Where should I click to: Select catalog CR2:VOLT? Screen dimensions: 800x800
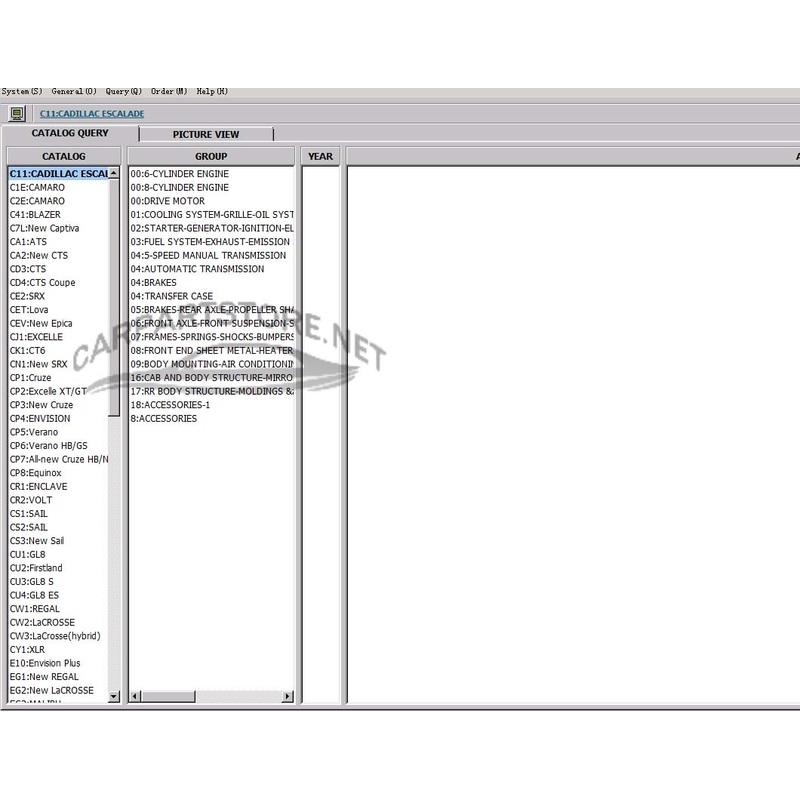31,500
